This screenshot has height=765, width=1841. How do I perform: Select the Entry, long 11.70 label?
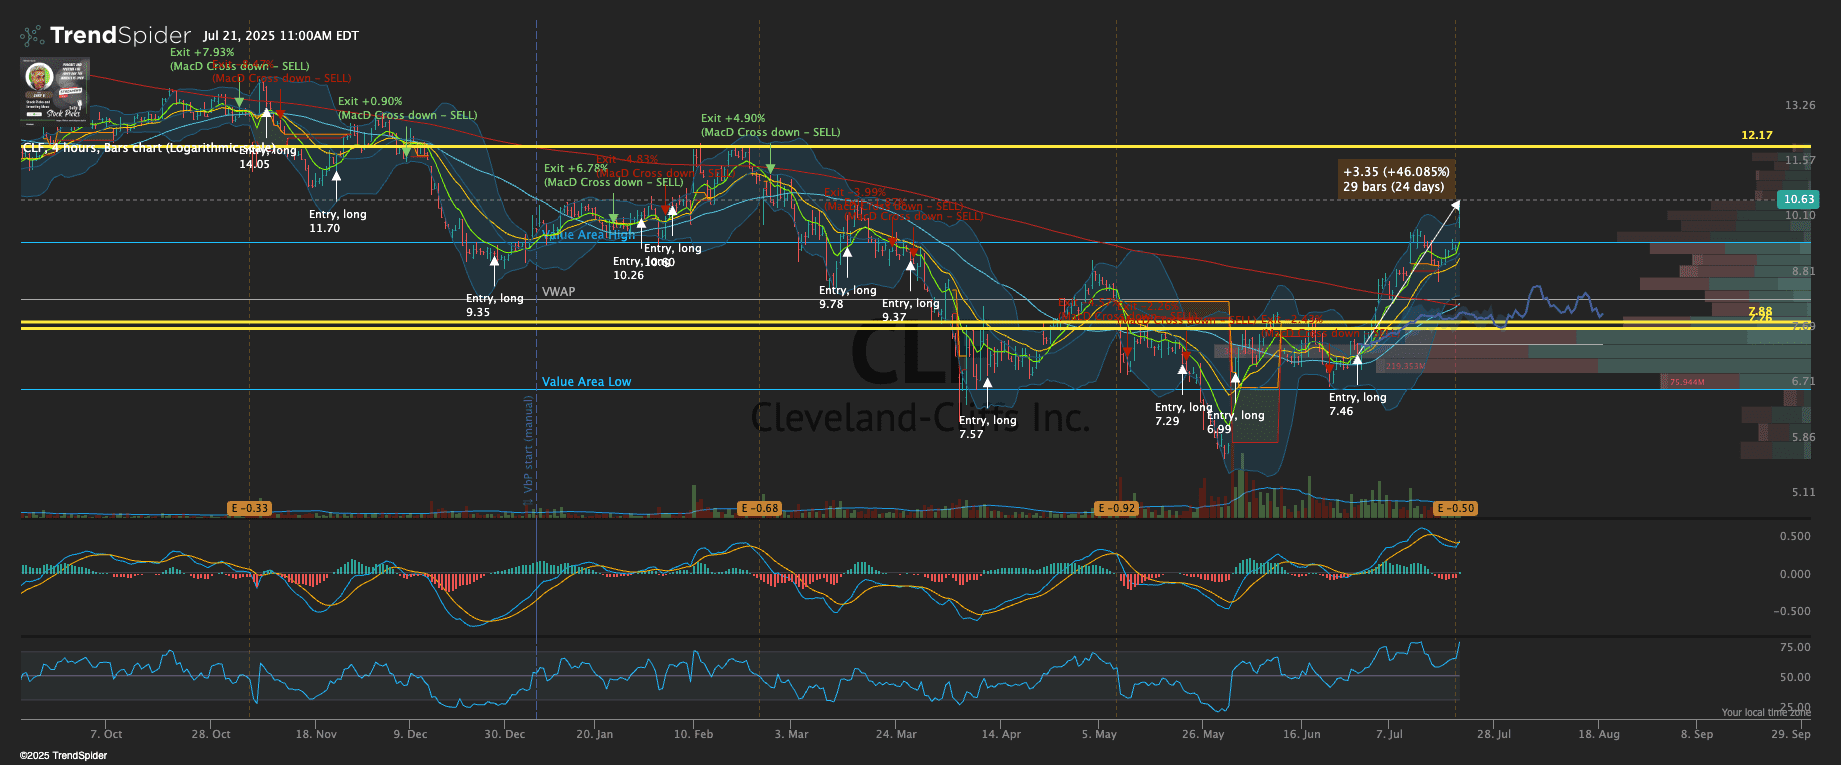[338, 221]
